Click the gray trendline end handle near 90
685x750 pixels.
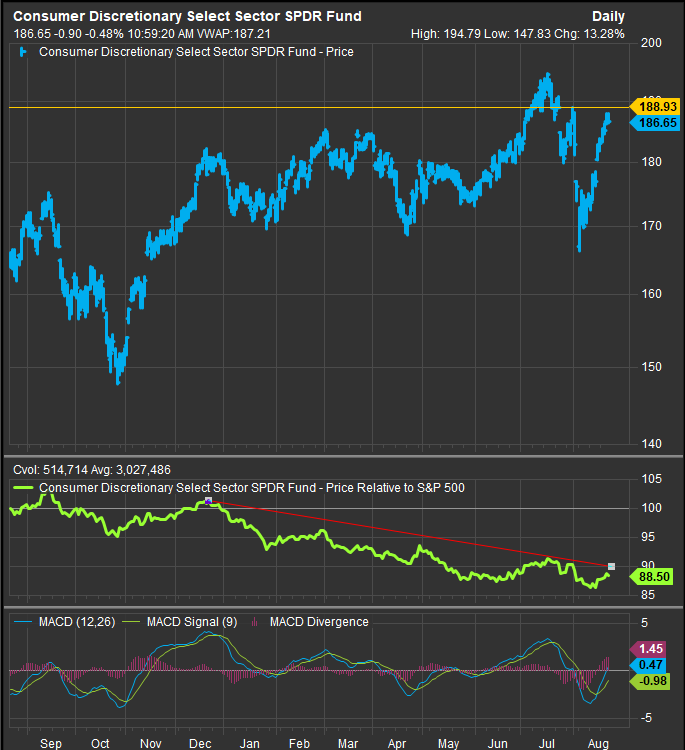611,566
